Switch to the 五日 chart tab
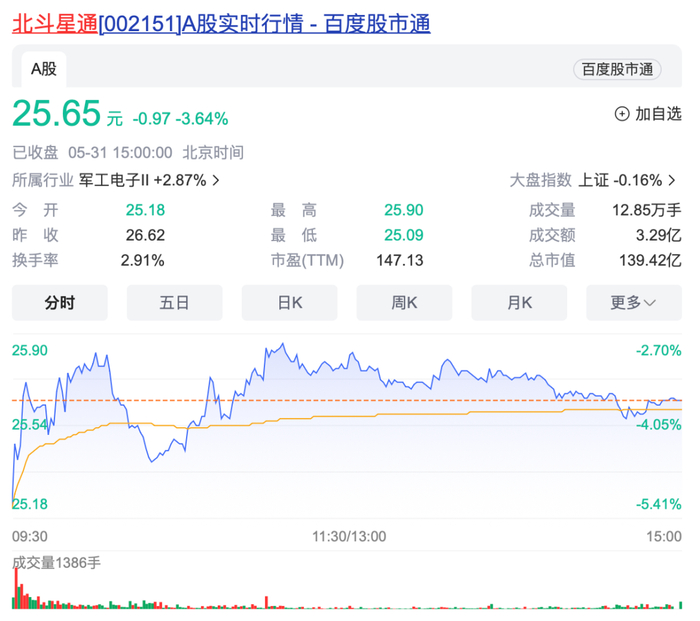This screenshot has width=700, height=621. [x=175, y=303]
